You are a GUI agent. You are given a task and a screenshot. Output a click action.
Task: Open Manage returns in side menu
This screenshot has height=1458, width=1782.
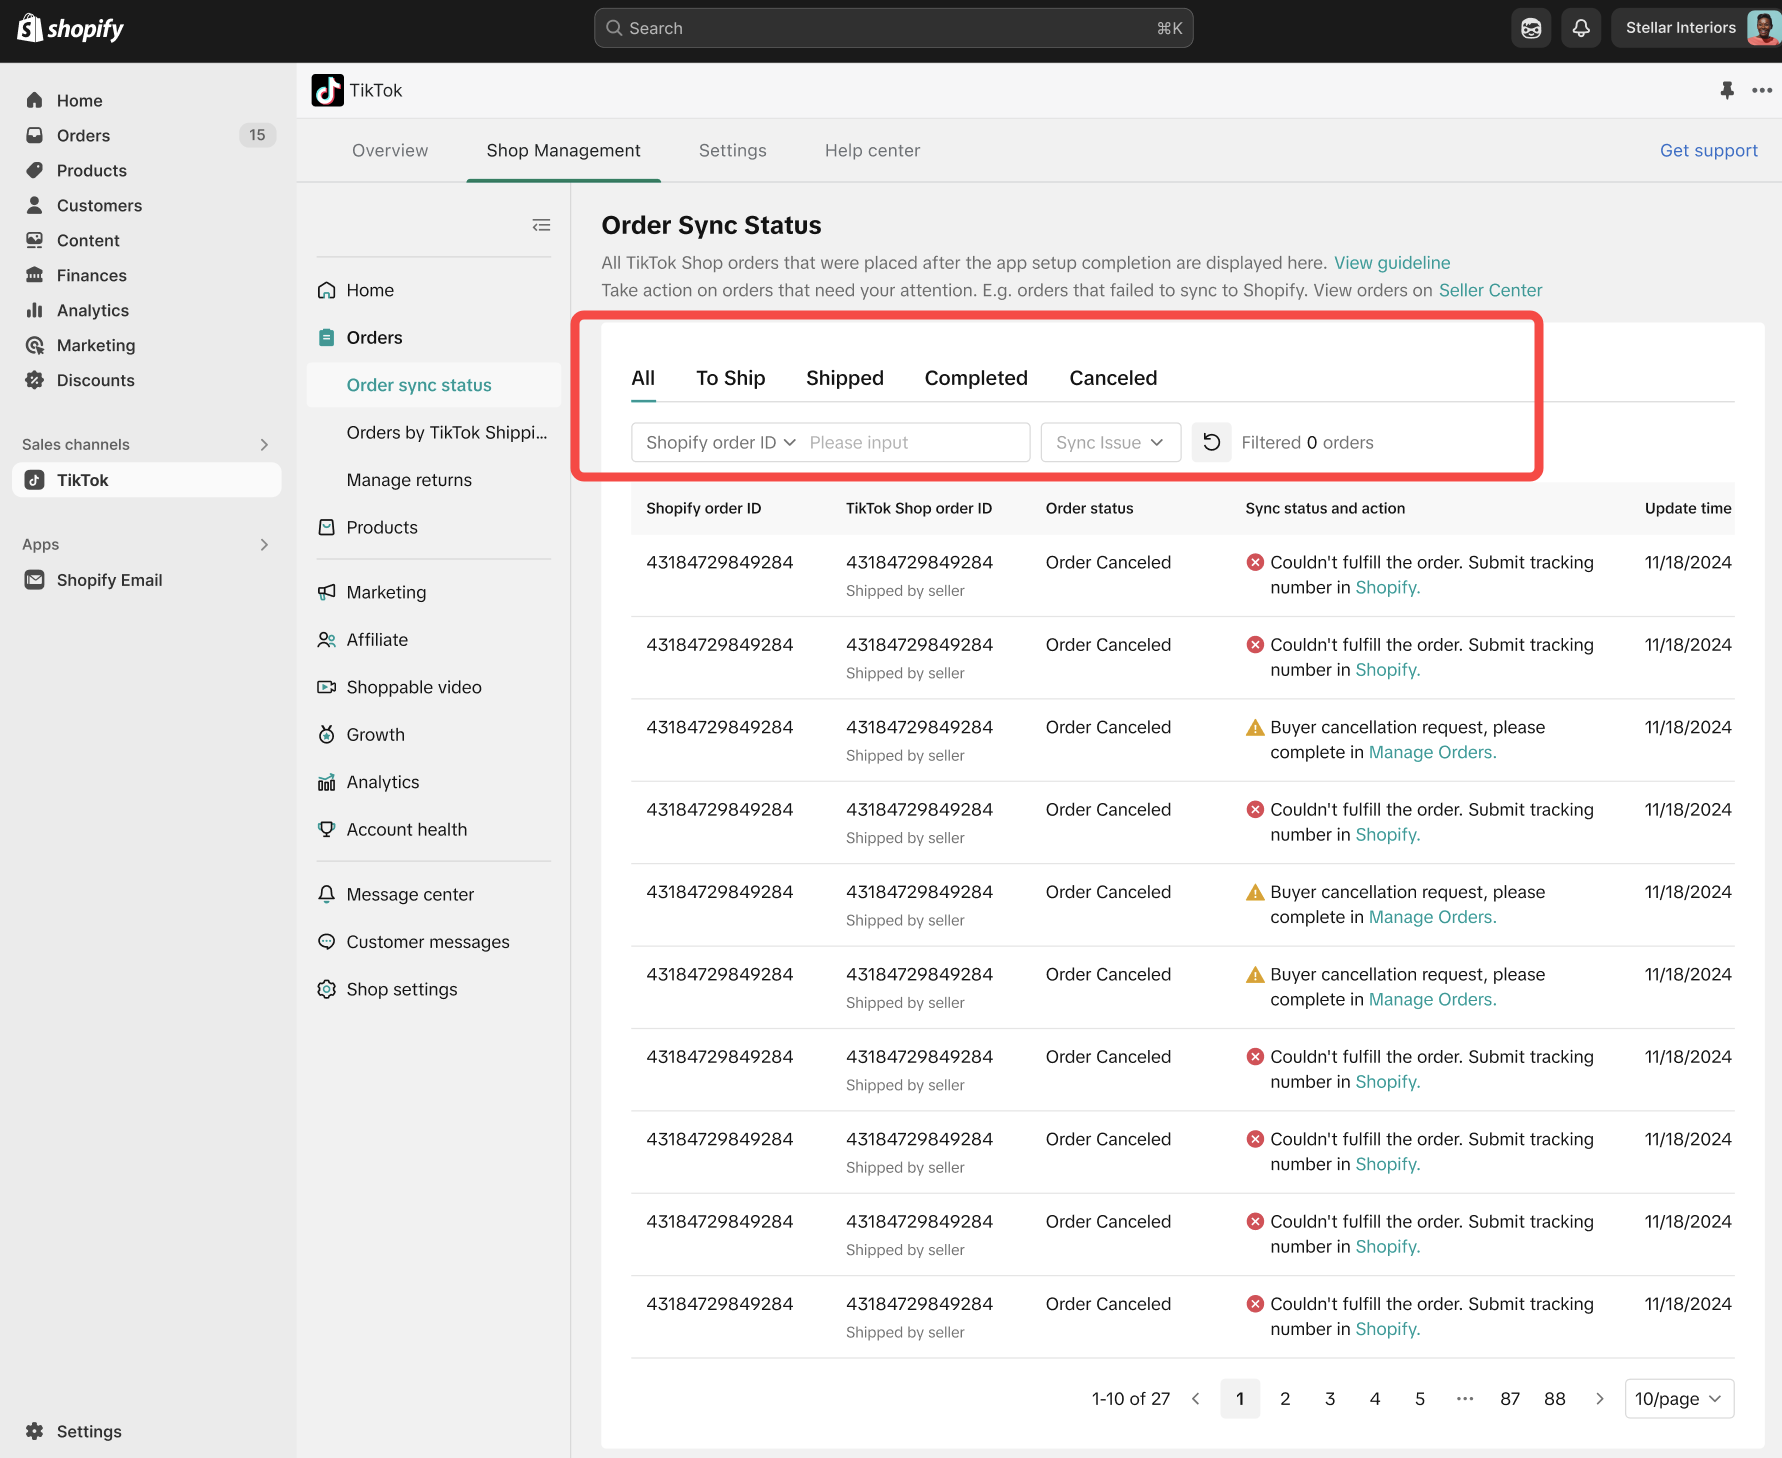click(409, 480)
